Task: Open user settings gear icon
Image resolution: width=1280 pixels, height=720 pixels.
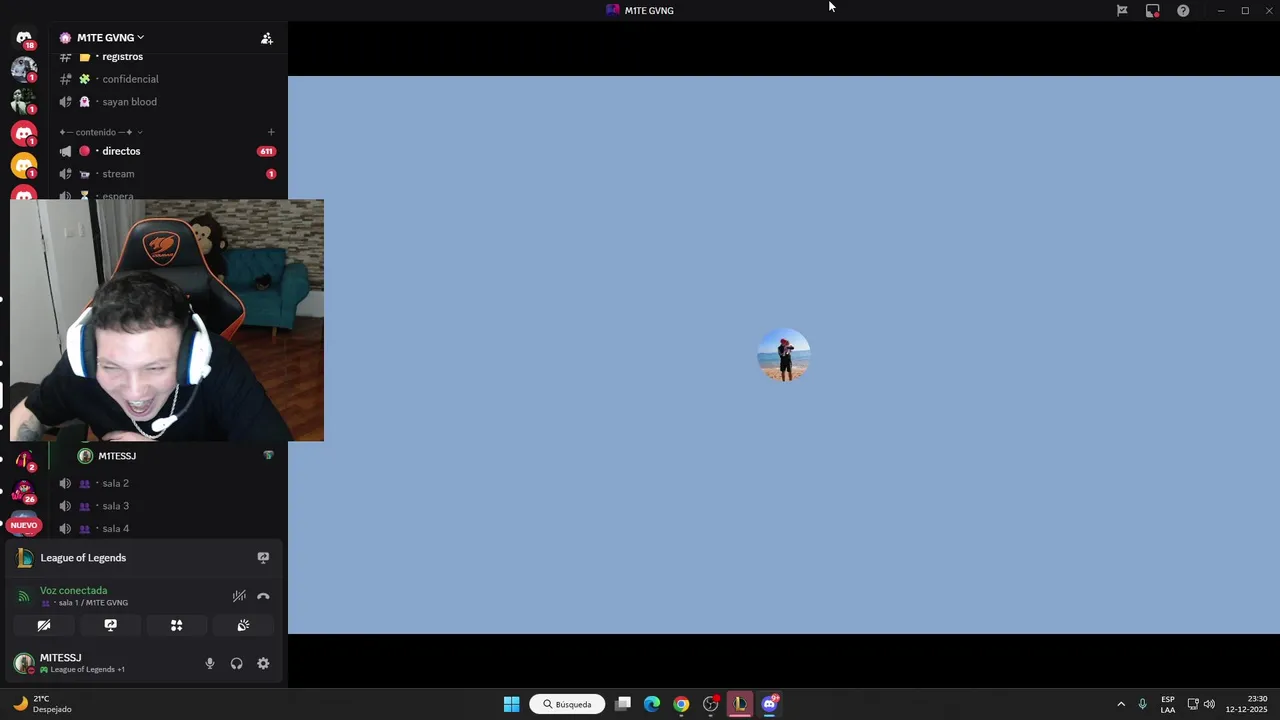Action: (263, 663)
